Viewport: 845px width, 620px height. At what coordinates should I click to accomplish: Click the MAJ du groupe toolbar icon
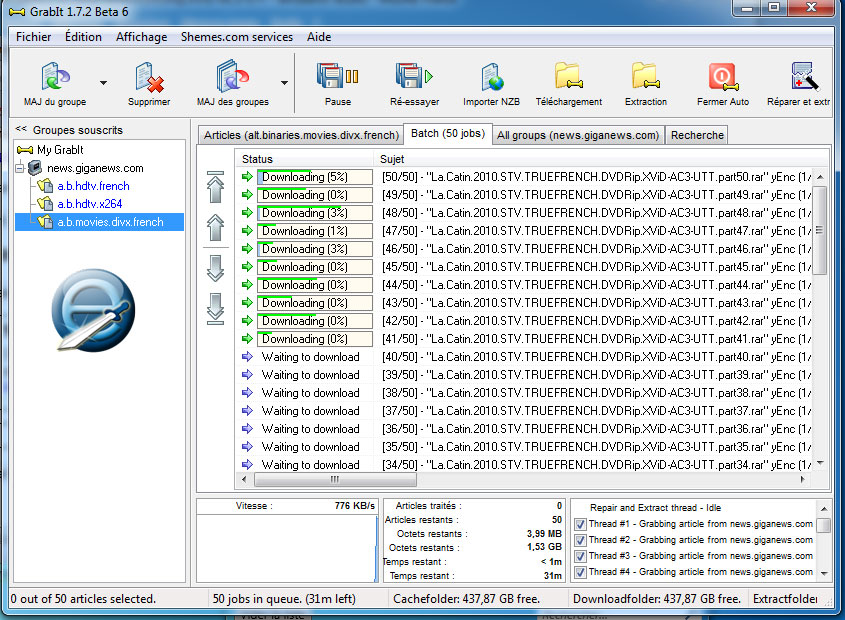tap(55, 75)
